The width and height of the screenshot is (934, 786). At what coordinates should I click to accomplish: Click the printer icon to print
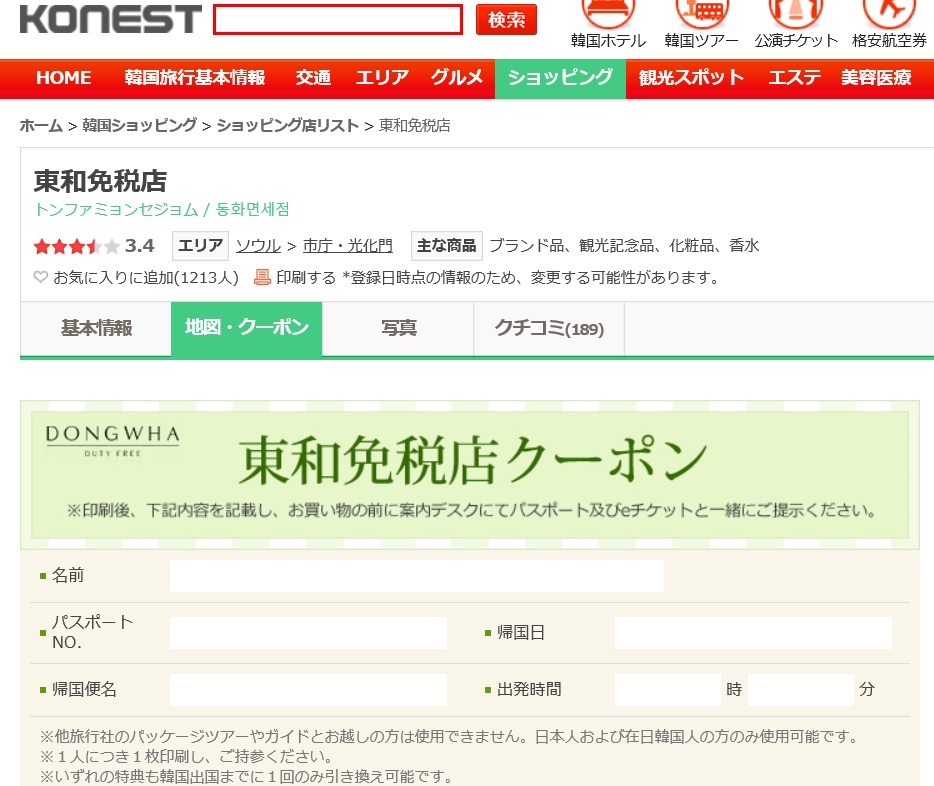pyautogui.click(x=262, y=278)
